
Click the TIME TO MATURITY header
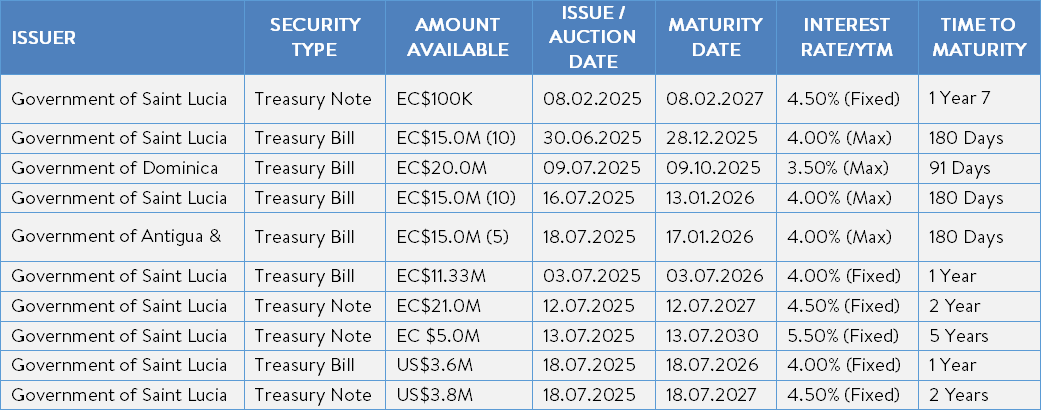click(979, 37)
